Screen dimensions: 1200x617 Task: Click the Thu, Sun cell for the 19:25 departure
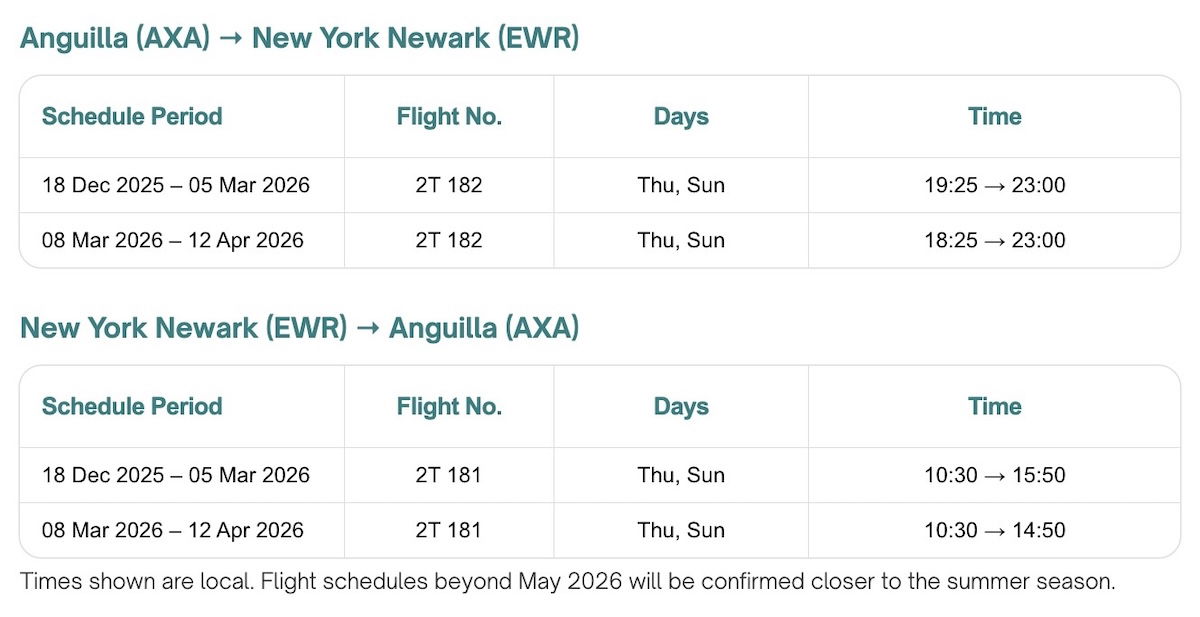[x=681, y=185]
